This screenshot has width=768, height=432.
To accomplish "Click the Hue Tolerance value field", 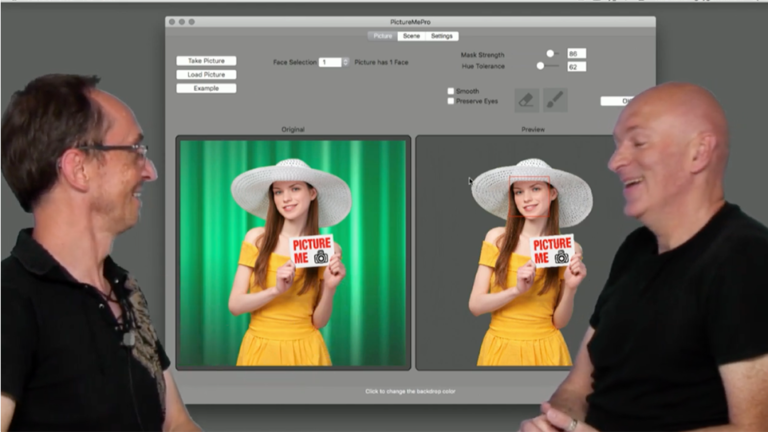I will coord(576,66).
